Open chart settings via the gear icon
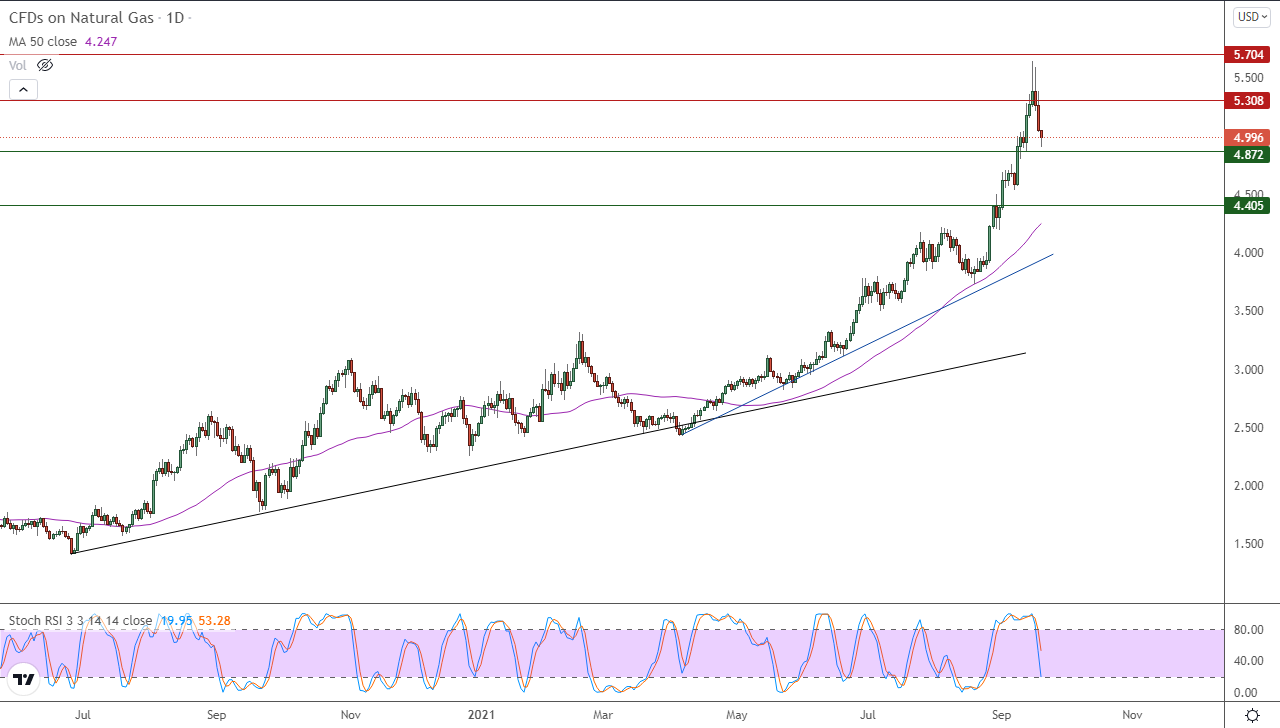1280x728 pixels. (x=1252, y=715)
